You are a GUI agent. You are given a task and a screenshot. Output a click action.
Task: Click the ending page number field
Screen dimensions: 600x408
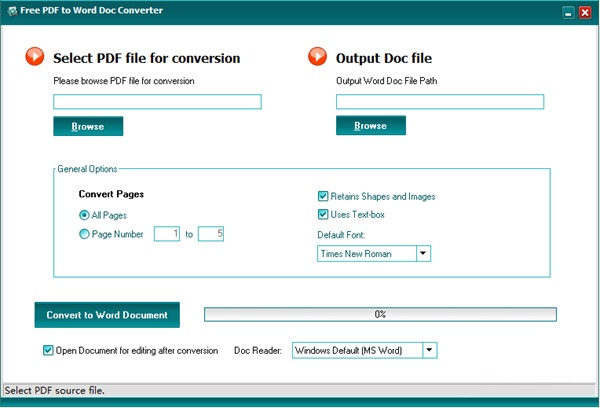click(211, 234)
